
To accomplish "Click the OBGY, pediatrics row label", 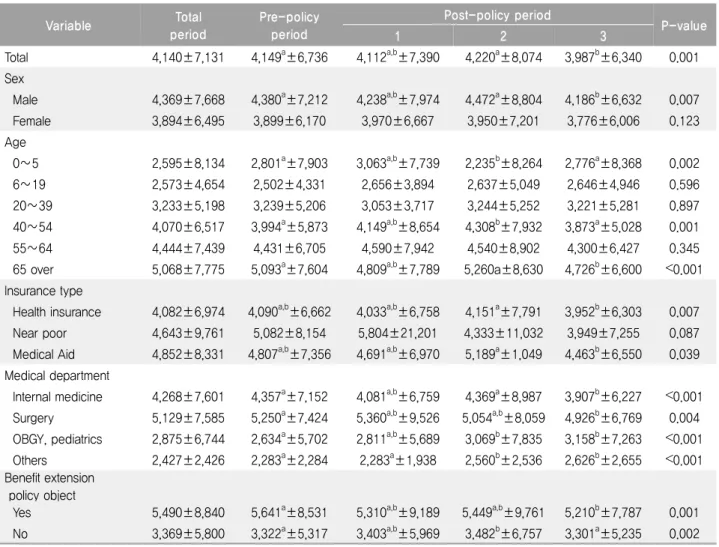I will [57, 439].
